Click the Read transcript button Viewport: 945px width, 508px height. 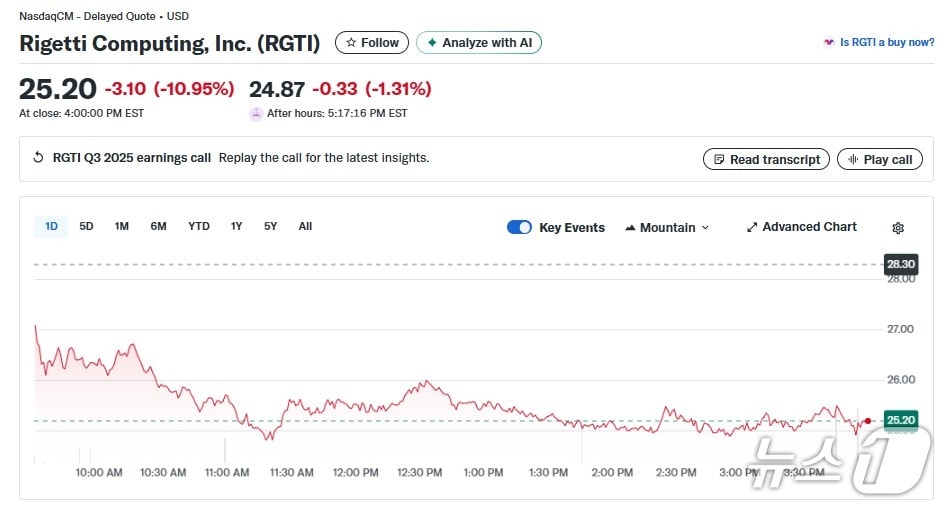[767, 159]
